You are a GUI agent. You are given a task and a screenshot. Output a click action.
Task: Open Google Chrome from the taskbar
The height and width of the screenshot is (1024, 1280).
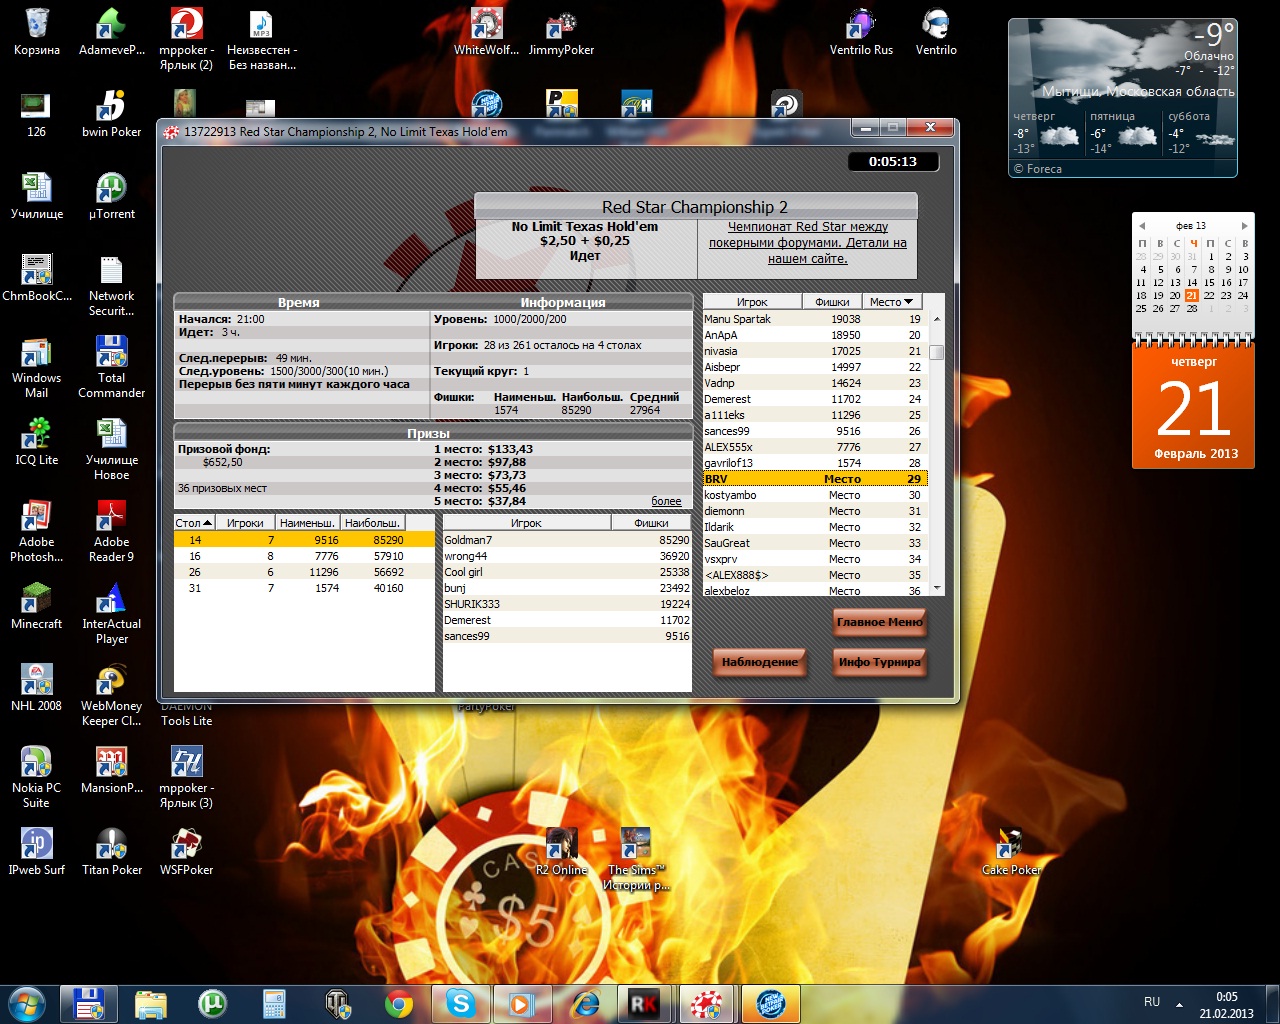(399, 1003)
